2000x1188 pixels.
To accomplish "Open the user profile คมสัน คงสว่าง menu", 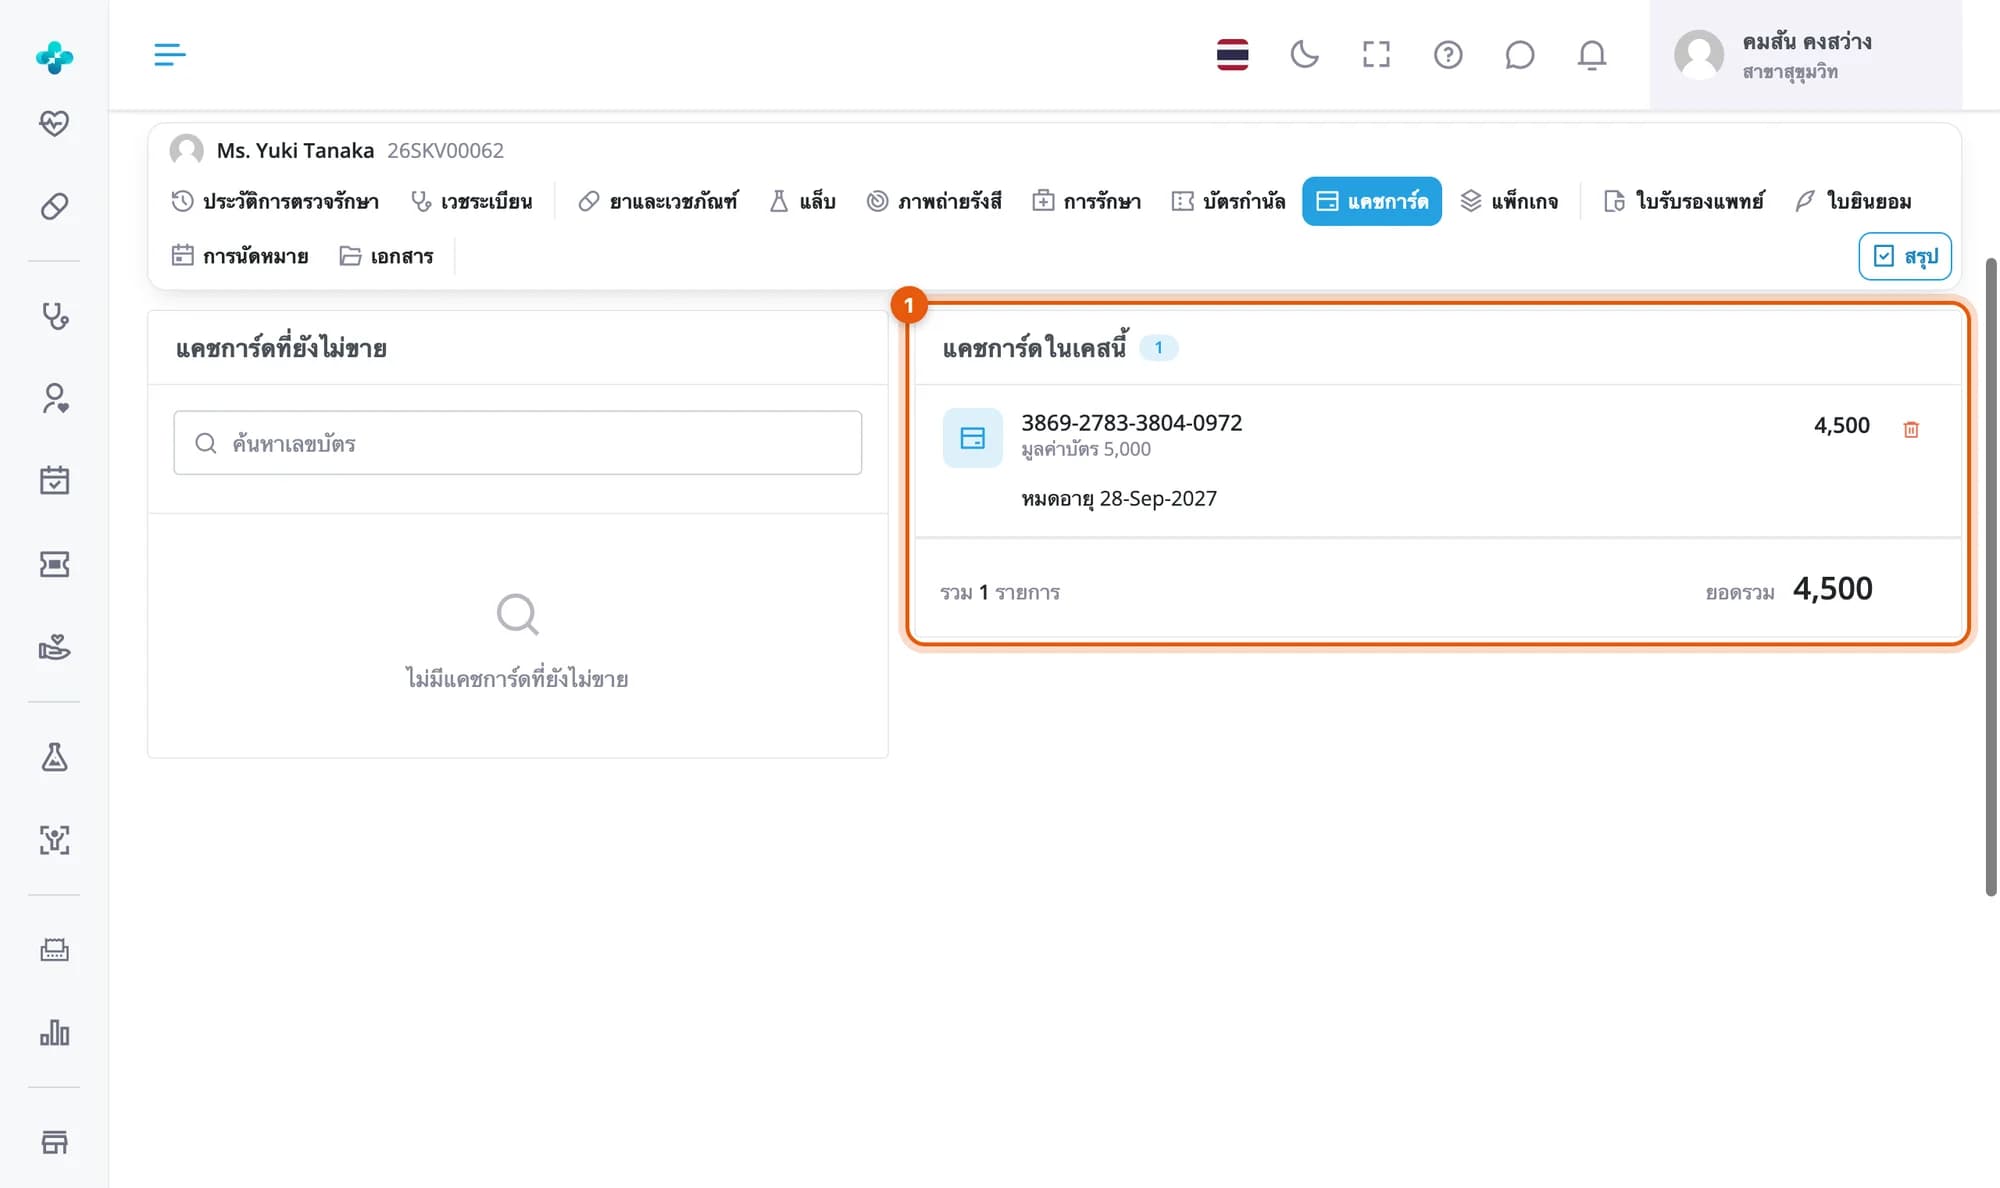I will click(1805, 55).
